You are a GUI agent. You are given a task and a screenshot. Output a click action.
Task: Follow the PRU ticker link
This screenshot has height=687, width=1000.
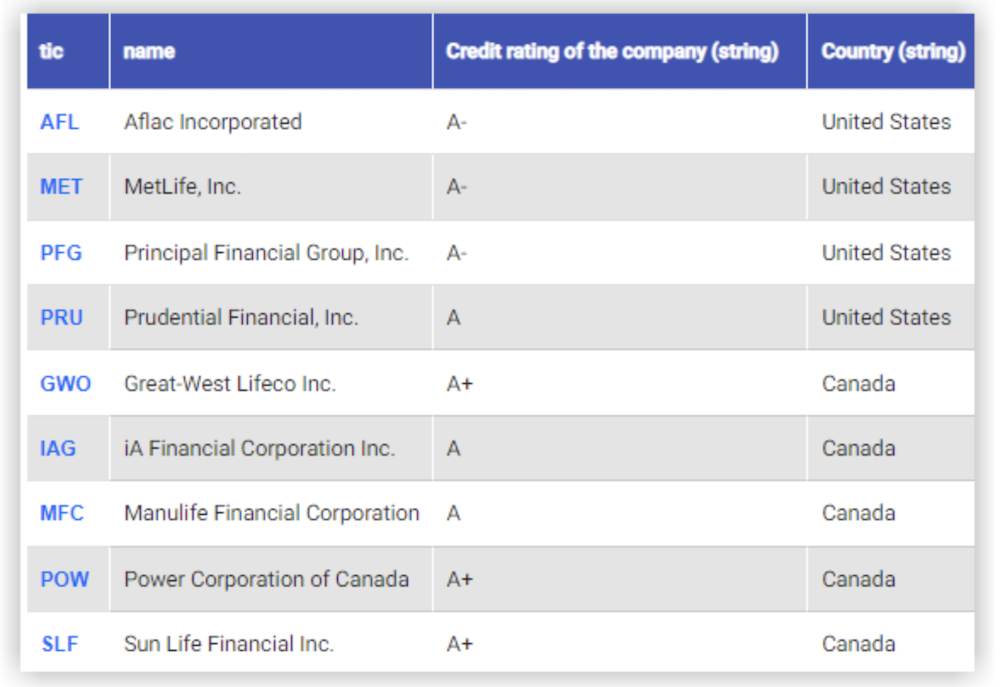click(x=61, y=318)
